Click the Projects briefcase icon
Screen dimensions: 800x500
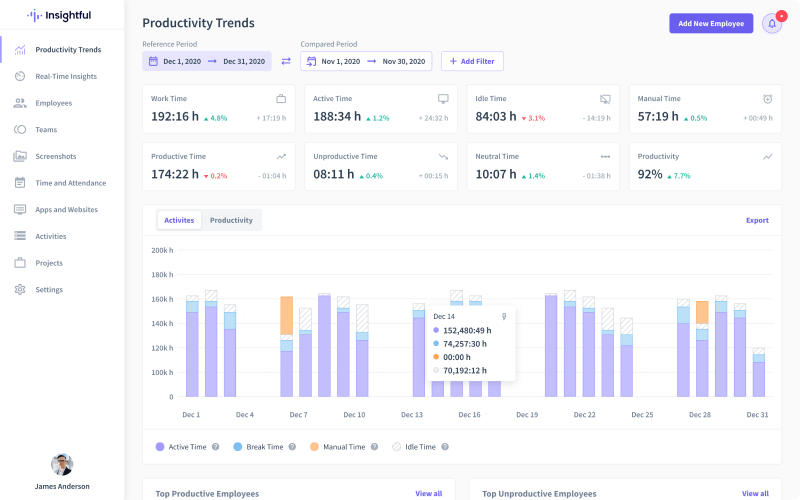pyautogui.click(x=20, y=263)
